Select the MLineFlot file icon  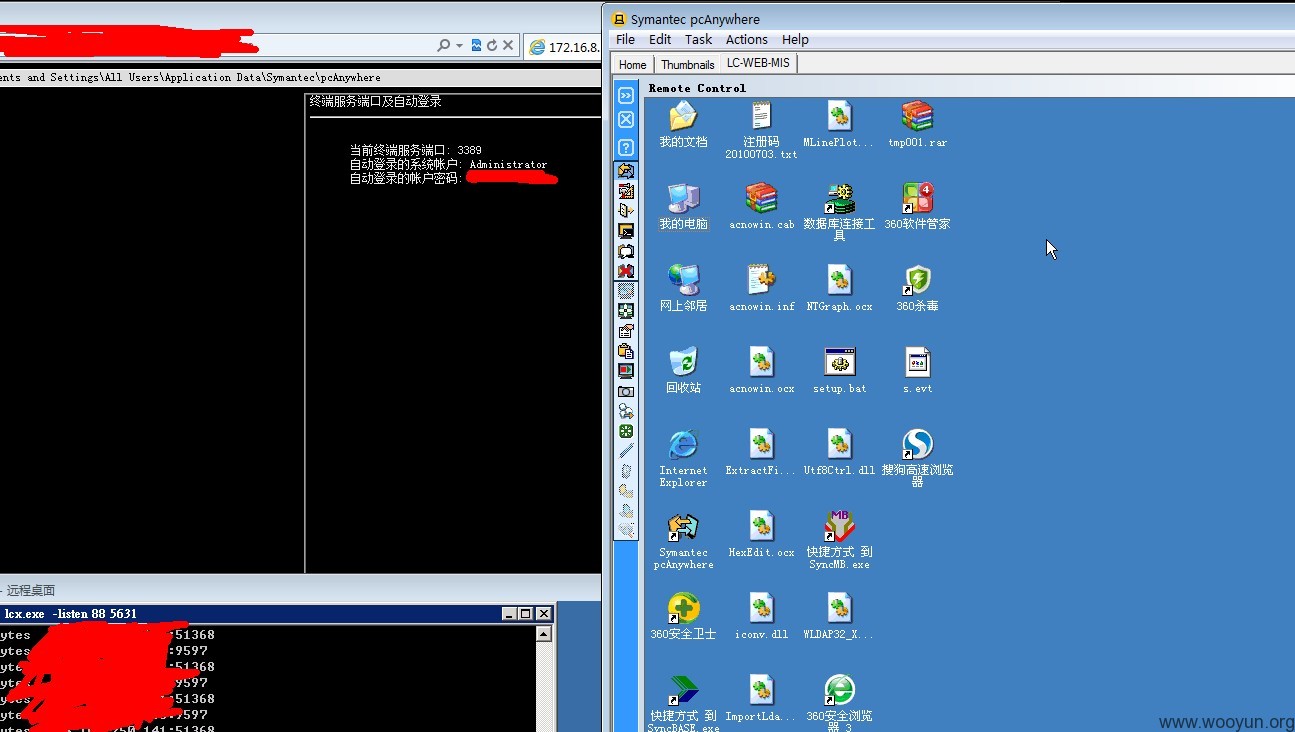[x=839, y=116]
